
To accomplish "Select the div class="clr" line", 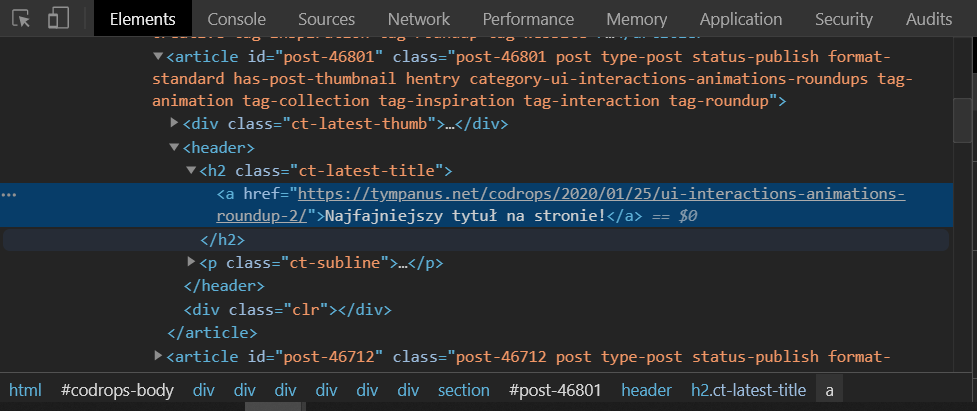I will [287, 309].
